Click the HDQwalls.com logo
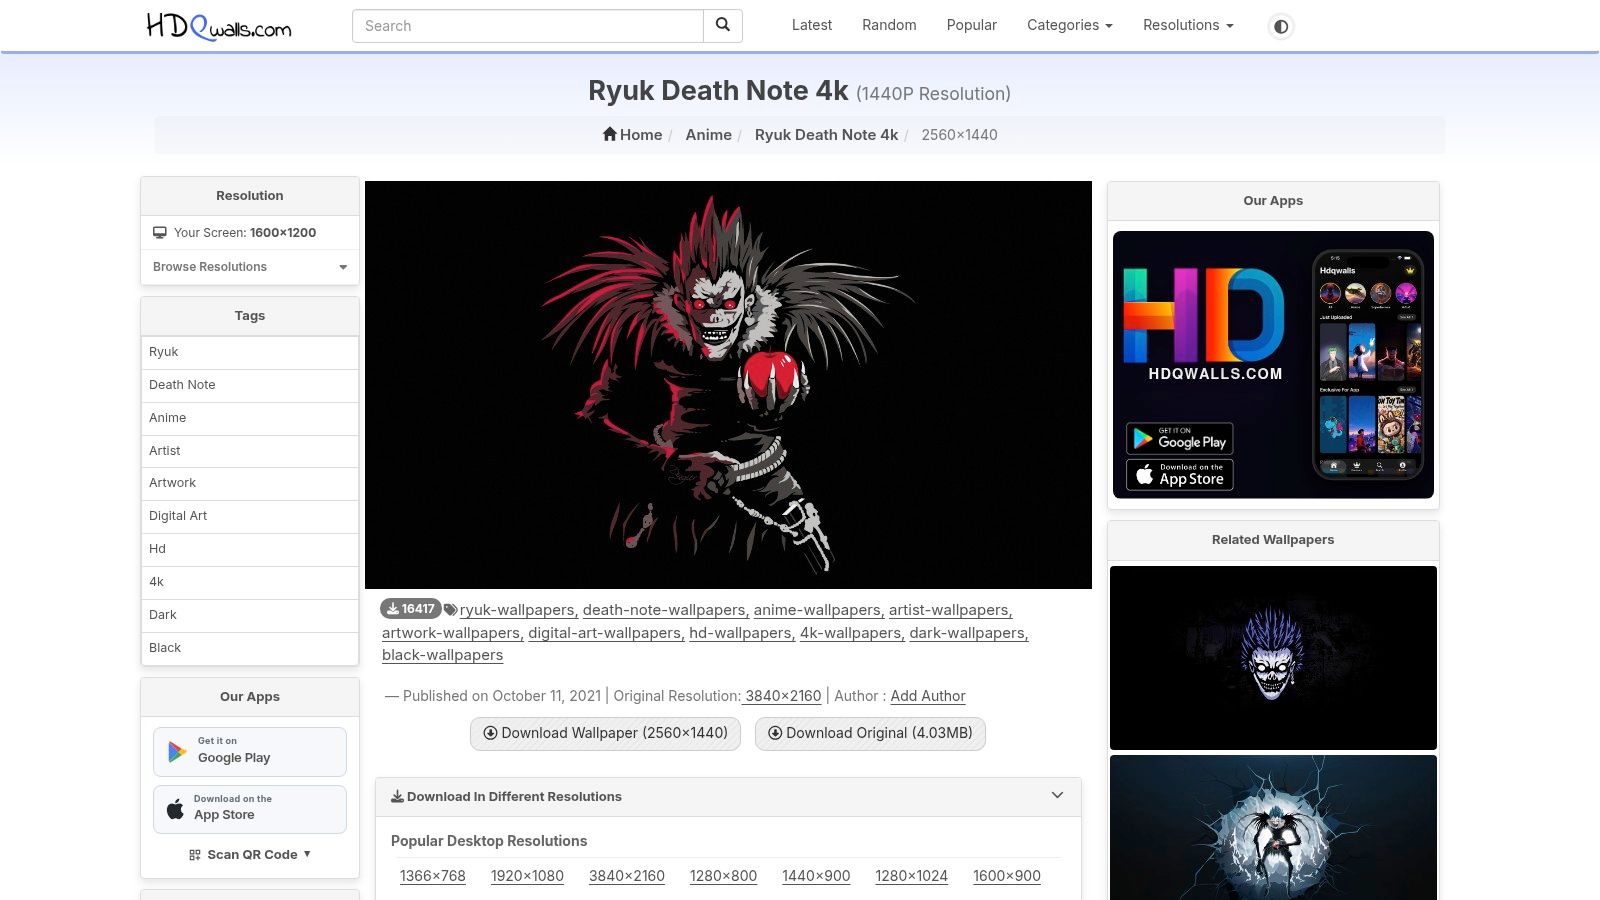This screenshot has width=1600, height=900. pos(218,26)
